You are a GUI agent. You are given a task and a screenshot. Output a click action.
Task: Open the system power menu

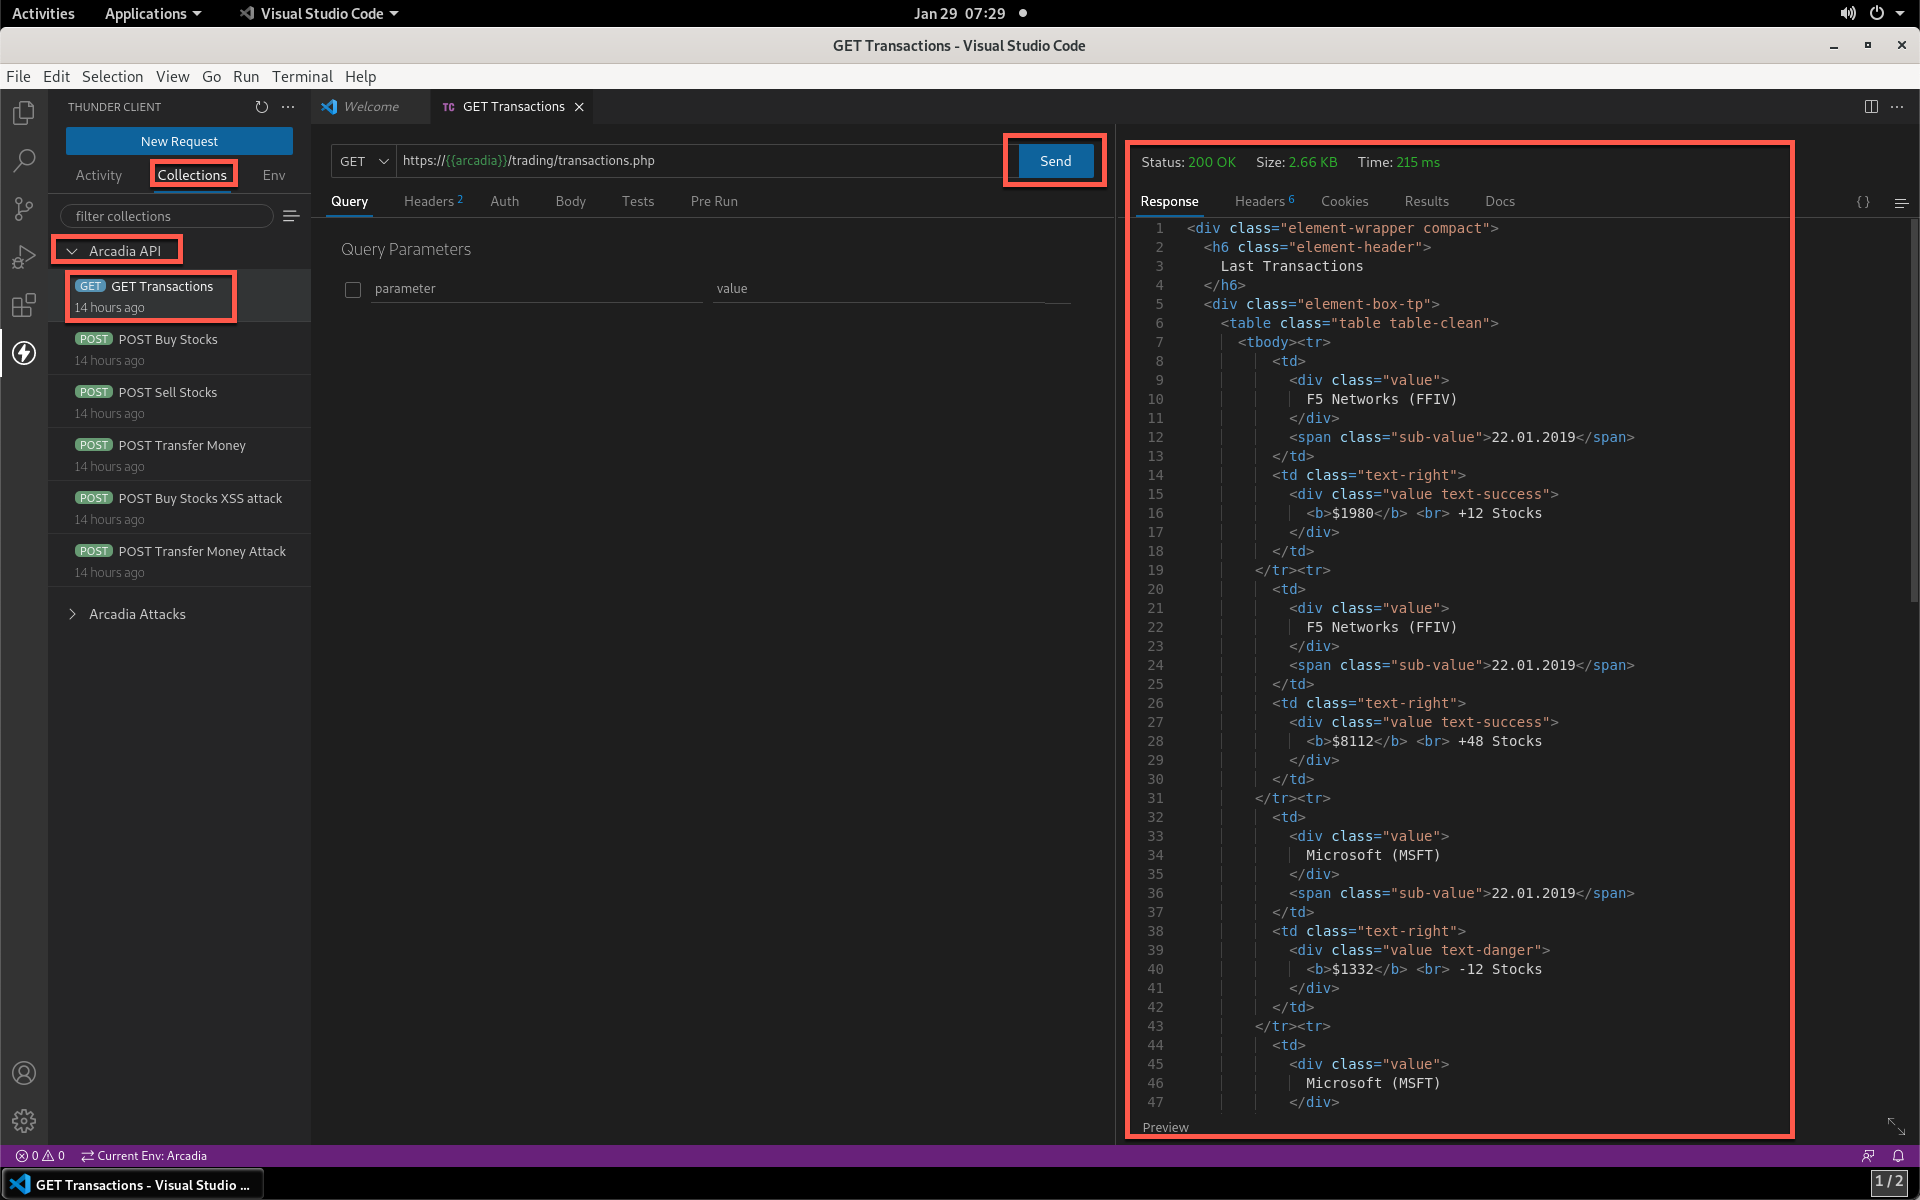(1877, 13)
